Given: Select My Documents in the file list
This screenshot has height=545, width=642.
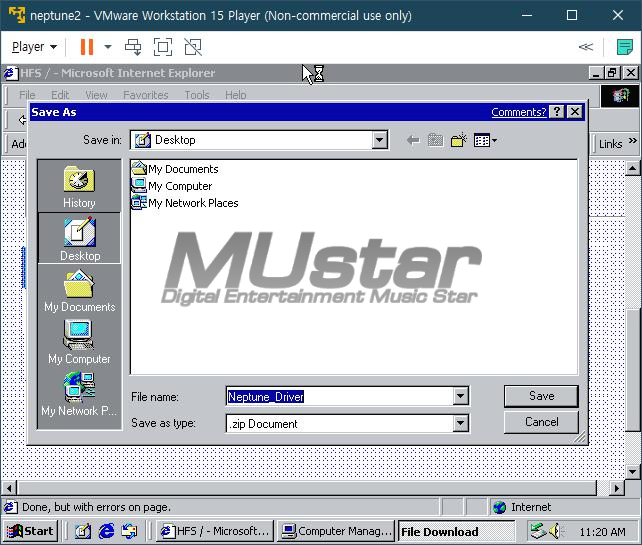Looking at the screenshot, I should [x=175, y=169].
